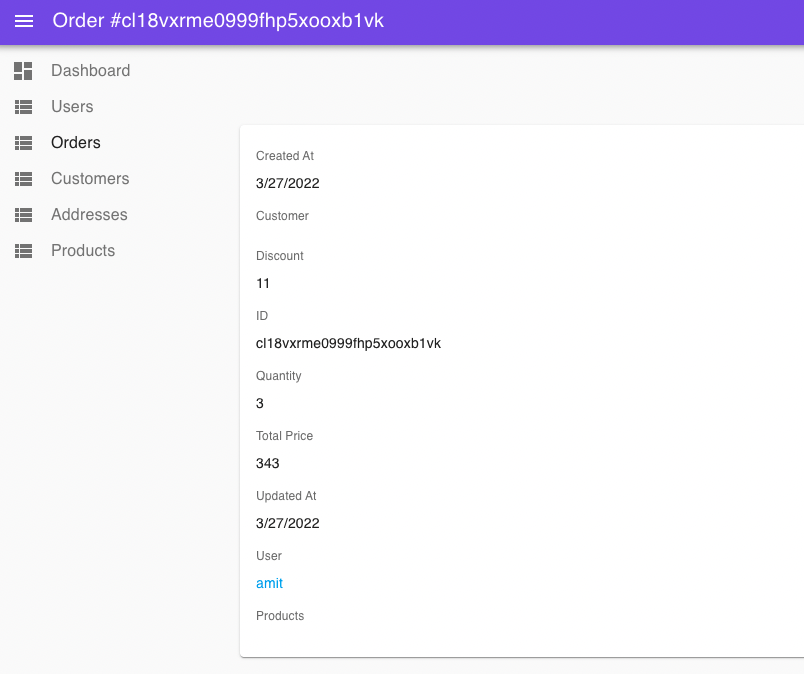
Task: Click the Addresses list icon
Action: click(22, 214)
